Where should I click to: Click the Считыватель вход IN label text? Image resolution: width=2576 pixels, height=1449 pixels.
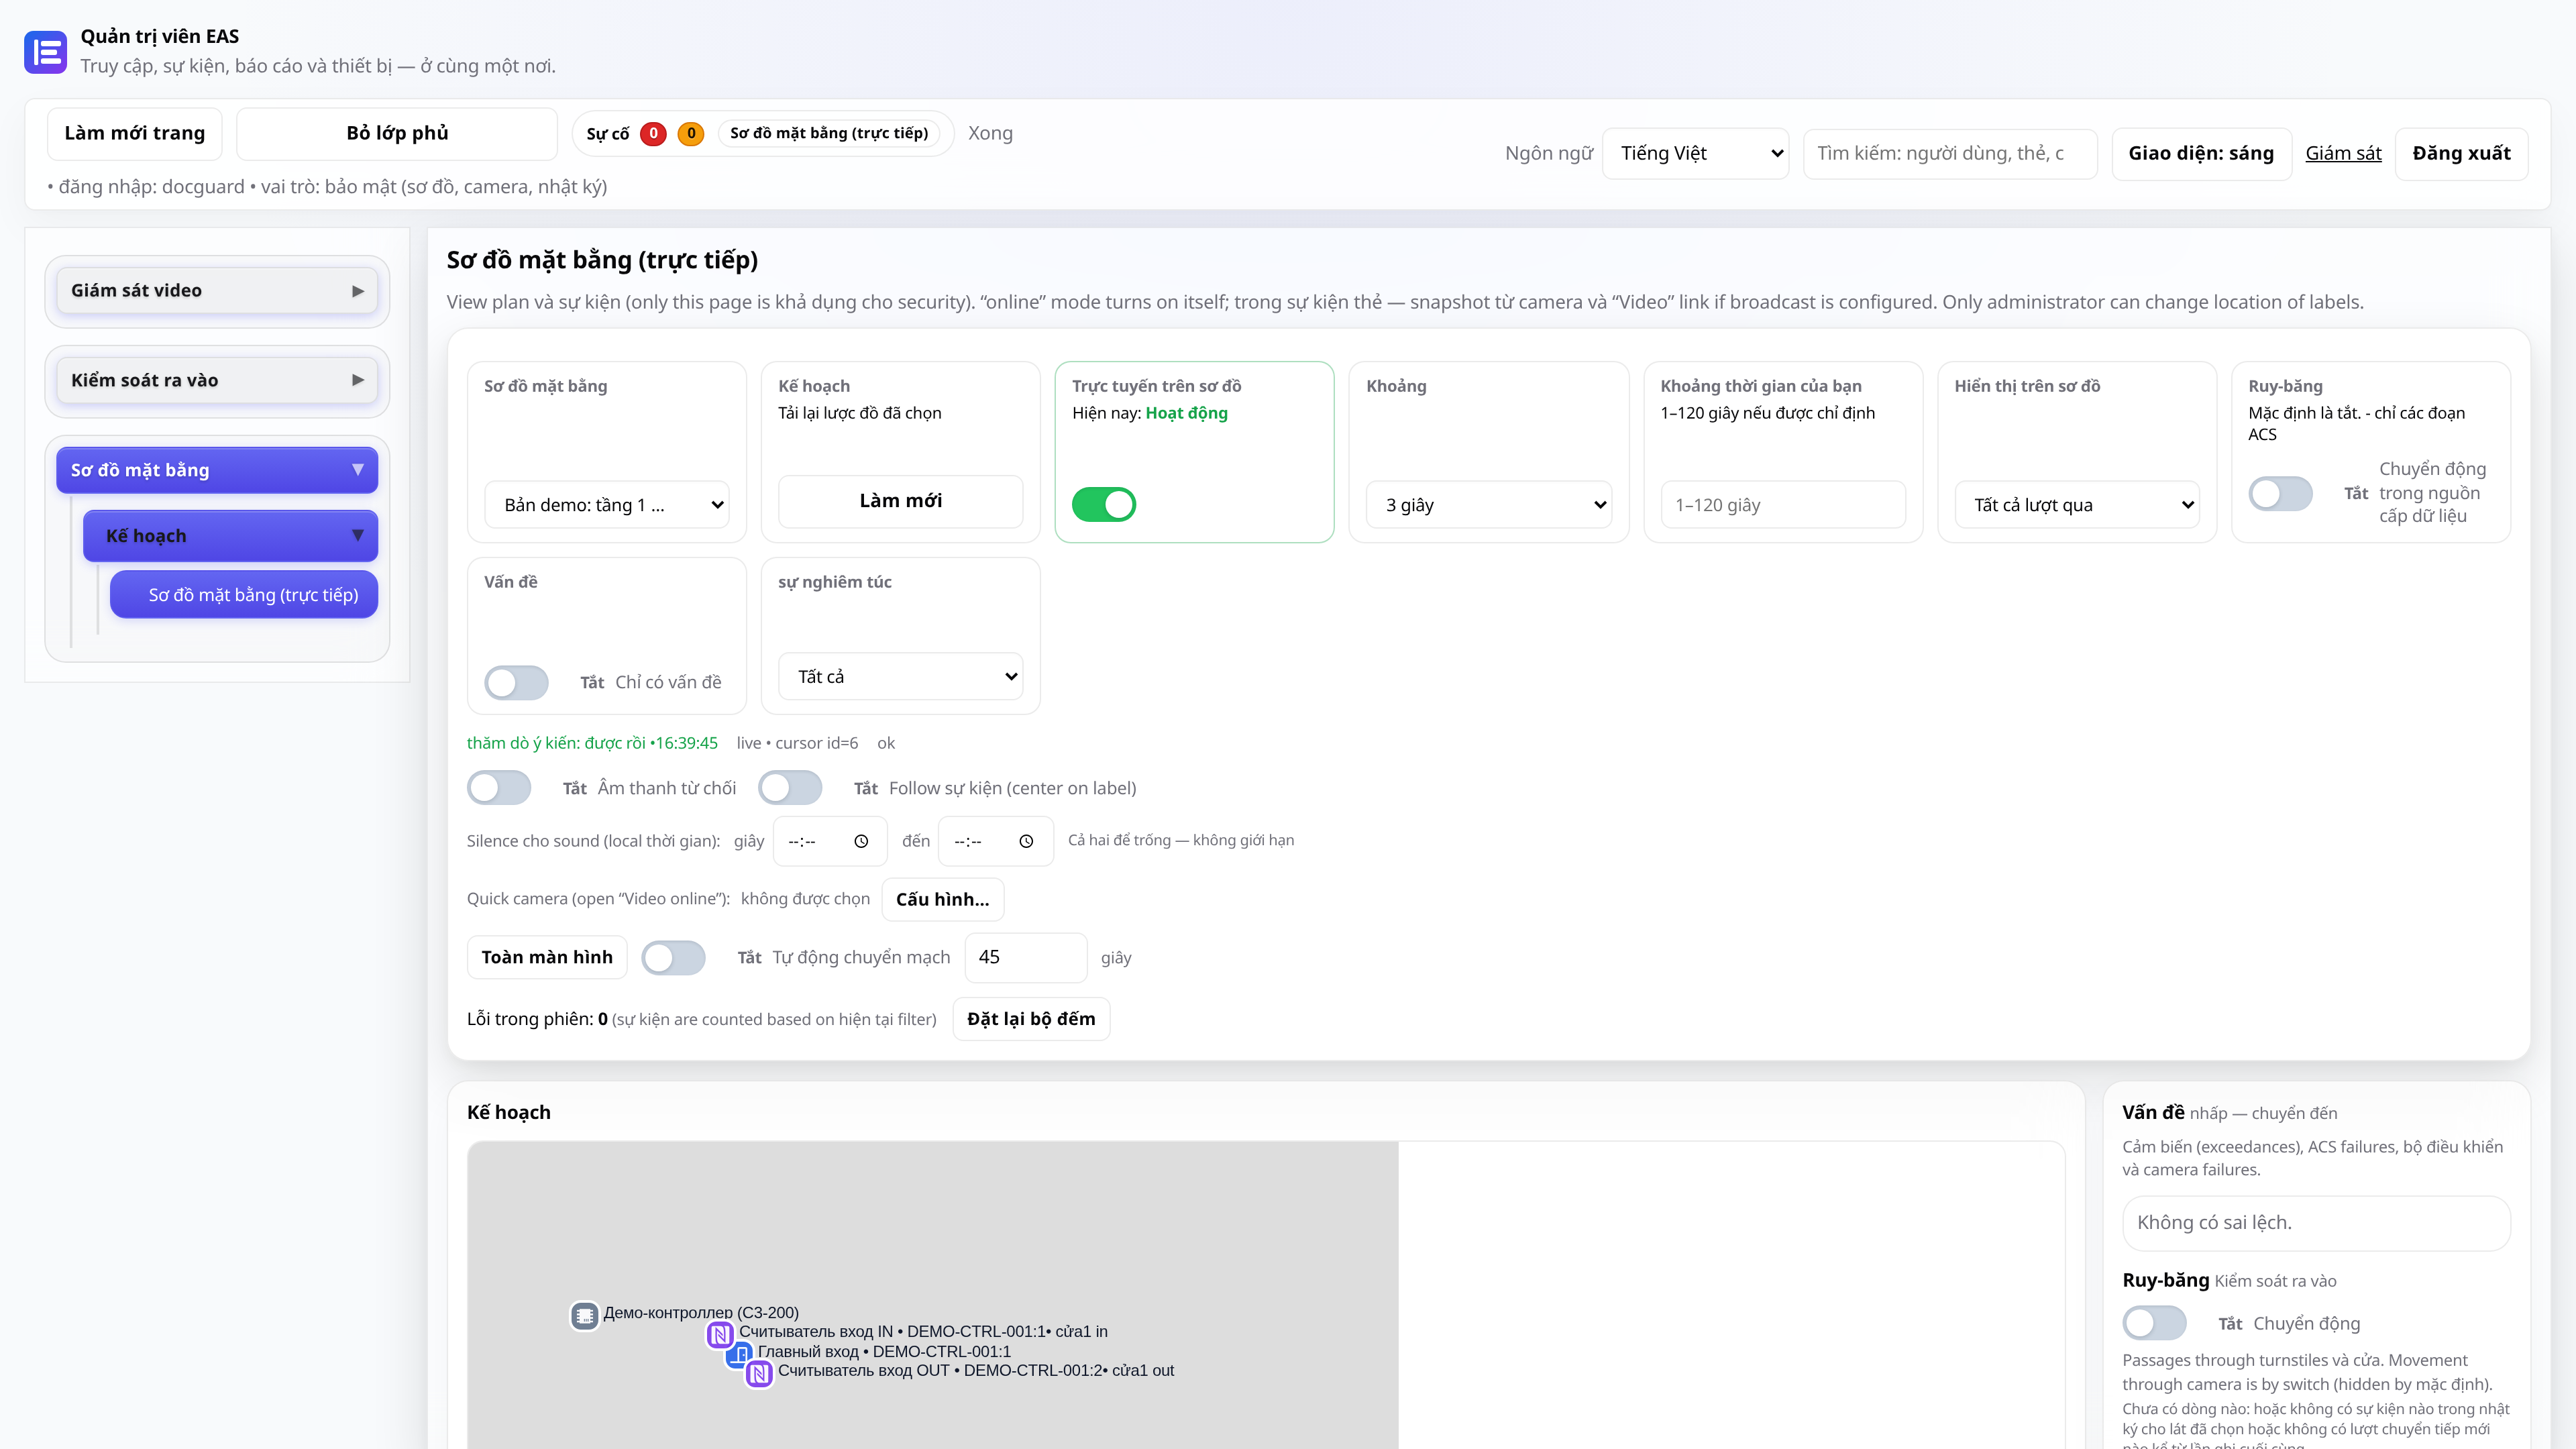pos(923,1332)
